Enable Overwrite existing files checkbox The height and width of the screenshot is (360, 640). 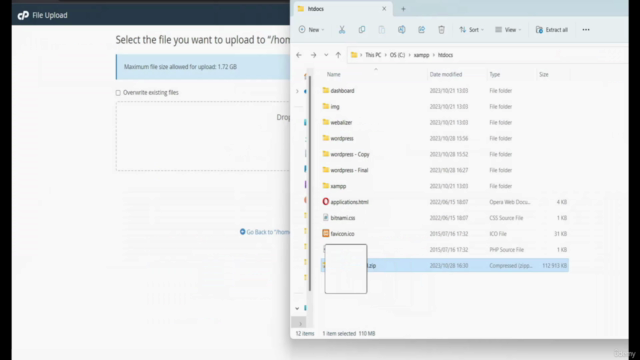point(118,93)
